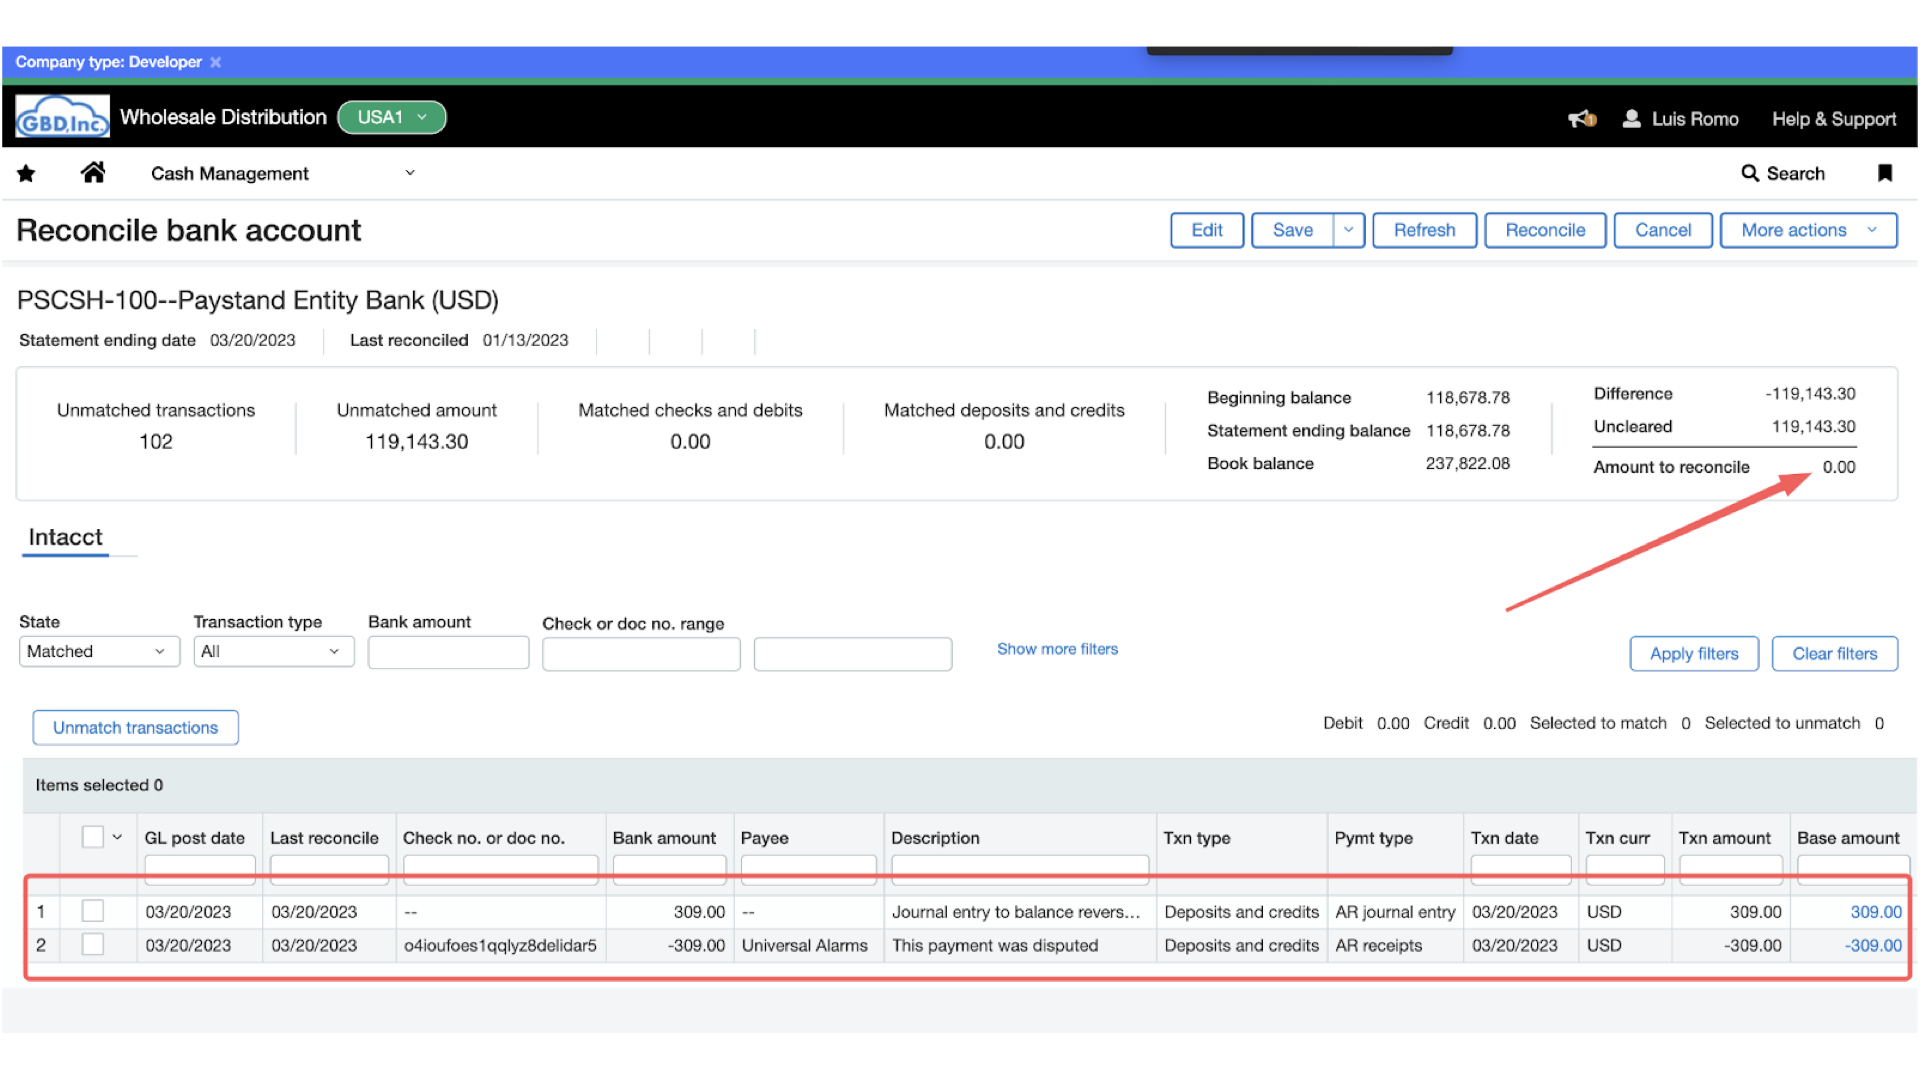Click 'This payment was disputed' description
This screenshot has height=1080, width=1920.
pos(995,945)
